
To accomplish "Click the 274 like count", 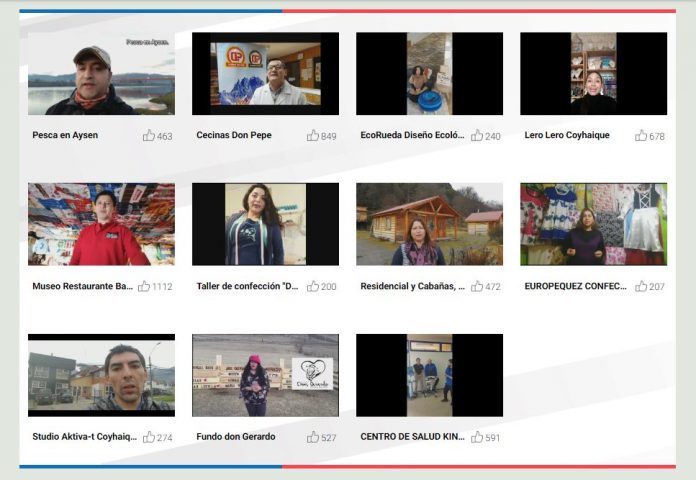I will tap(165, 438).
